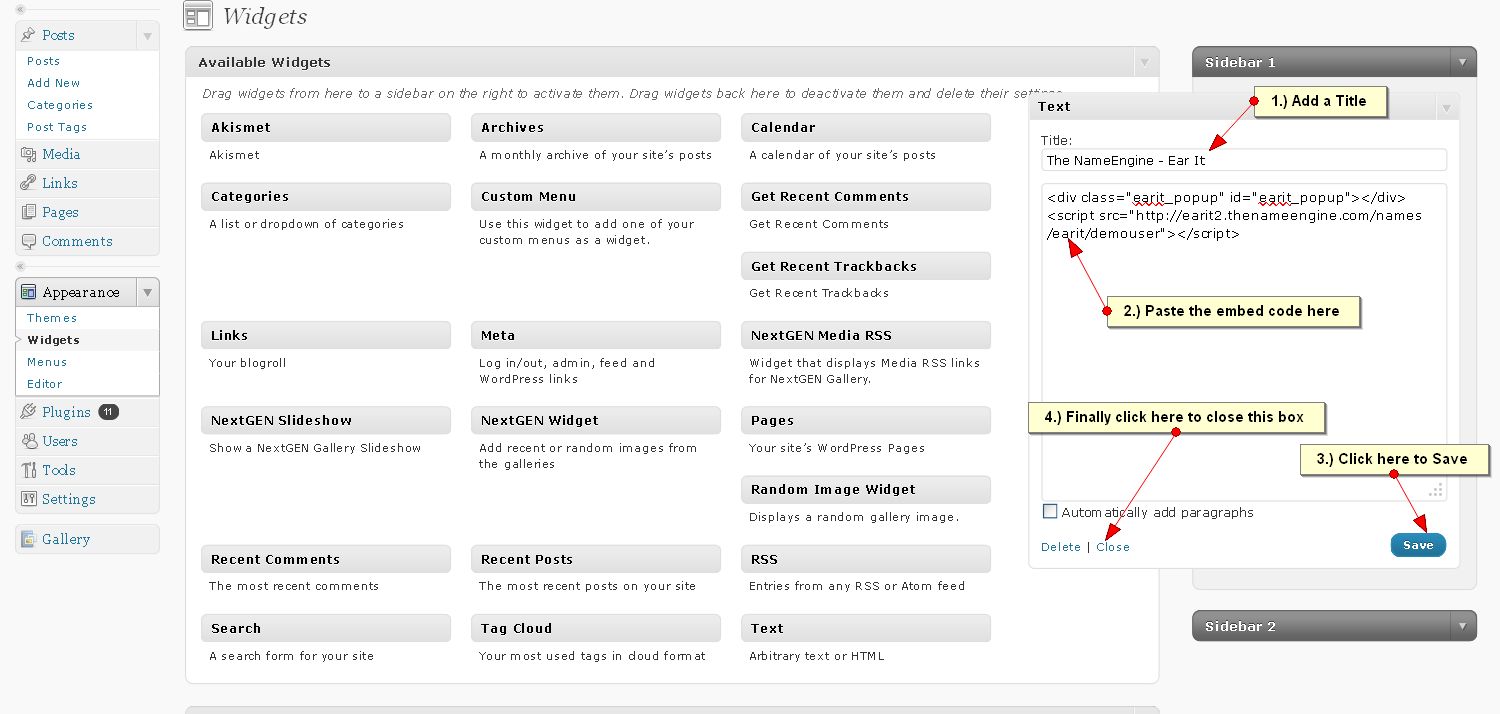
Task: Click the Settings icon in the sidebar
Action: click(x=28, y=499)
